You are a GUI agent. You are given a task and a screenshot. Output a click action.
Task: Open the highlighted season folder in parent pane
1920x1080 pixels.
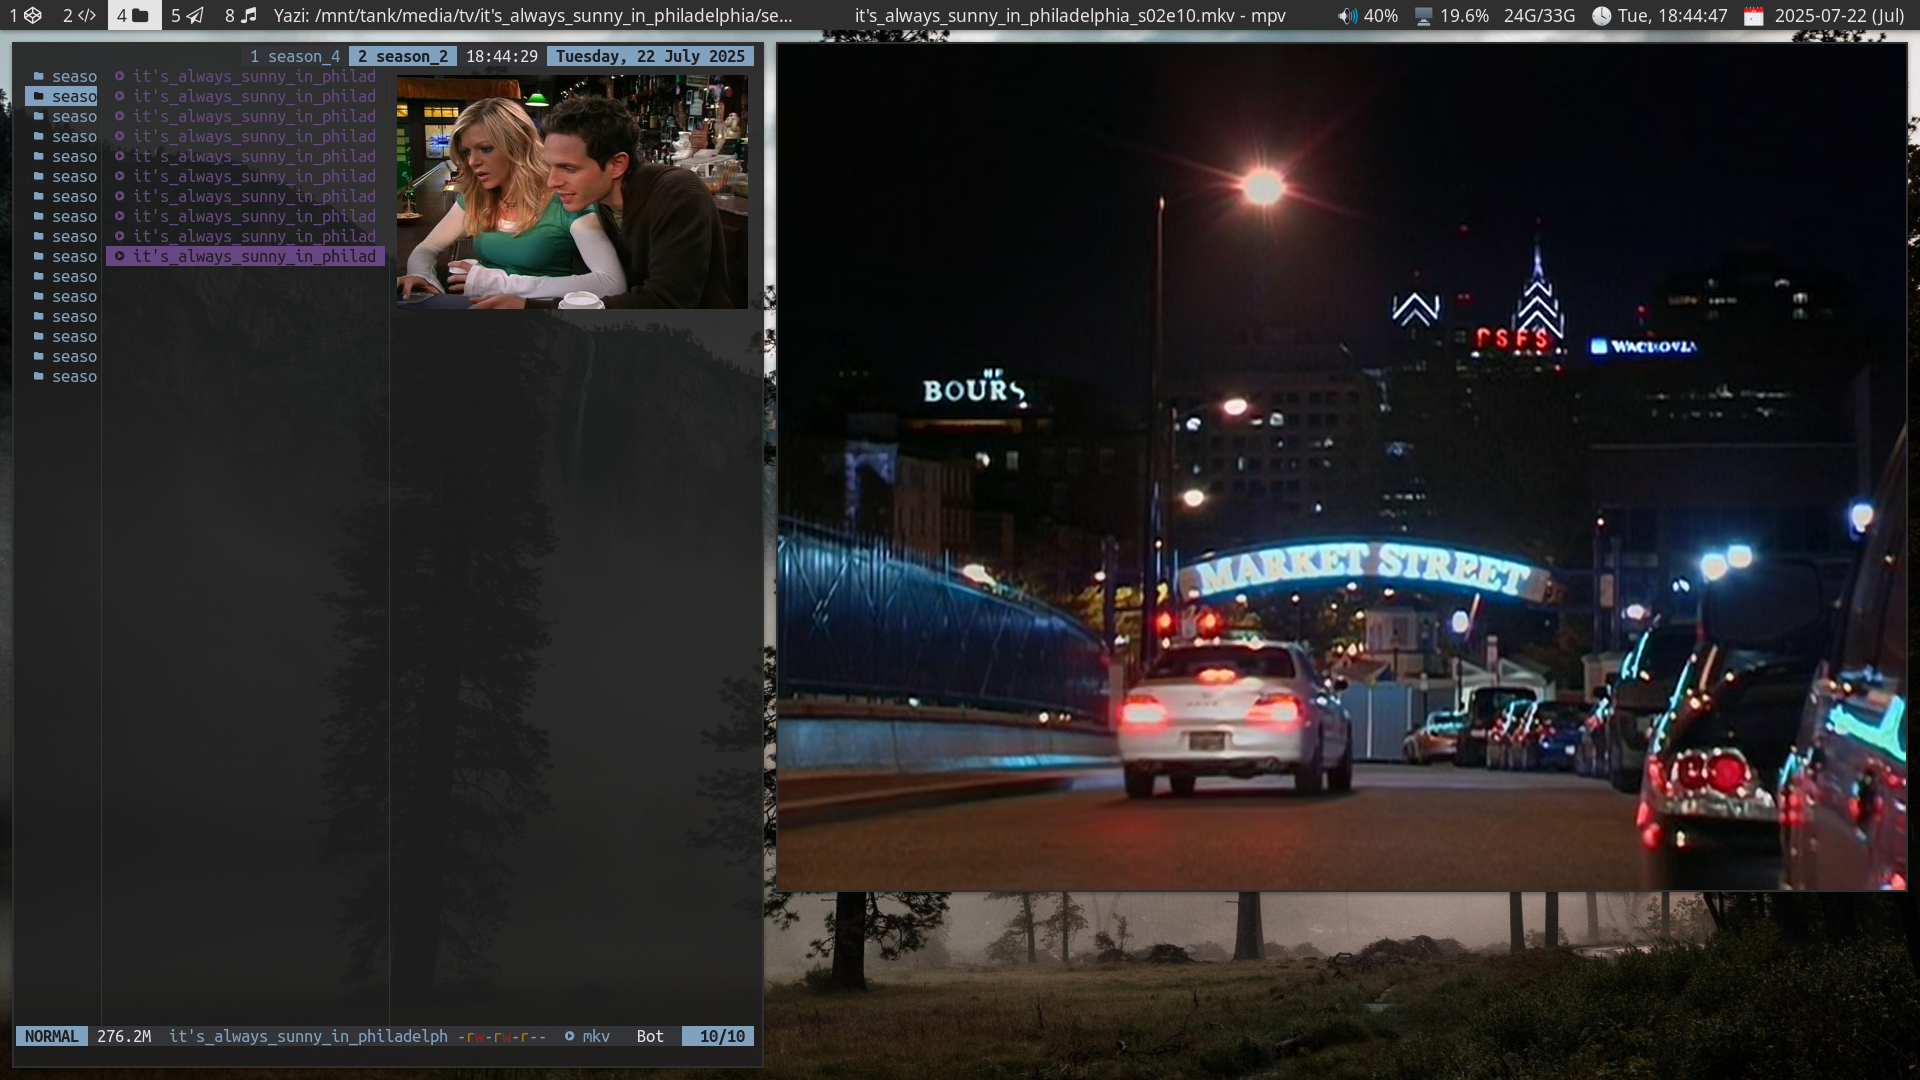coord(64,96)
